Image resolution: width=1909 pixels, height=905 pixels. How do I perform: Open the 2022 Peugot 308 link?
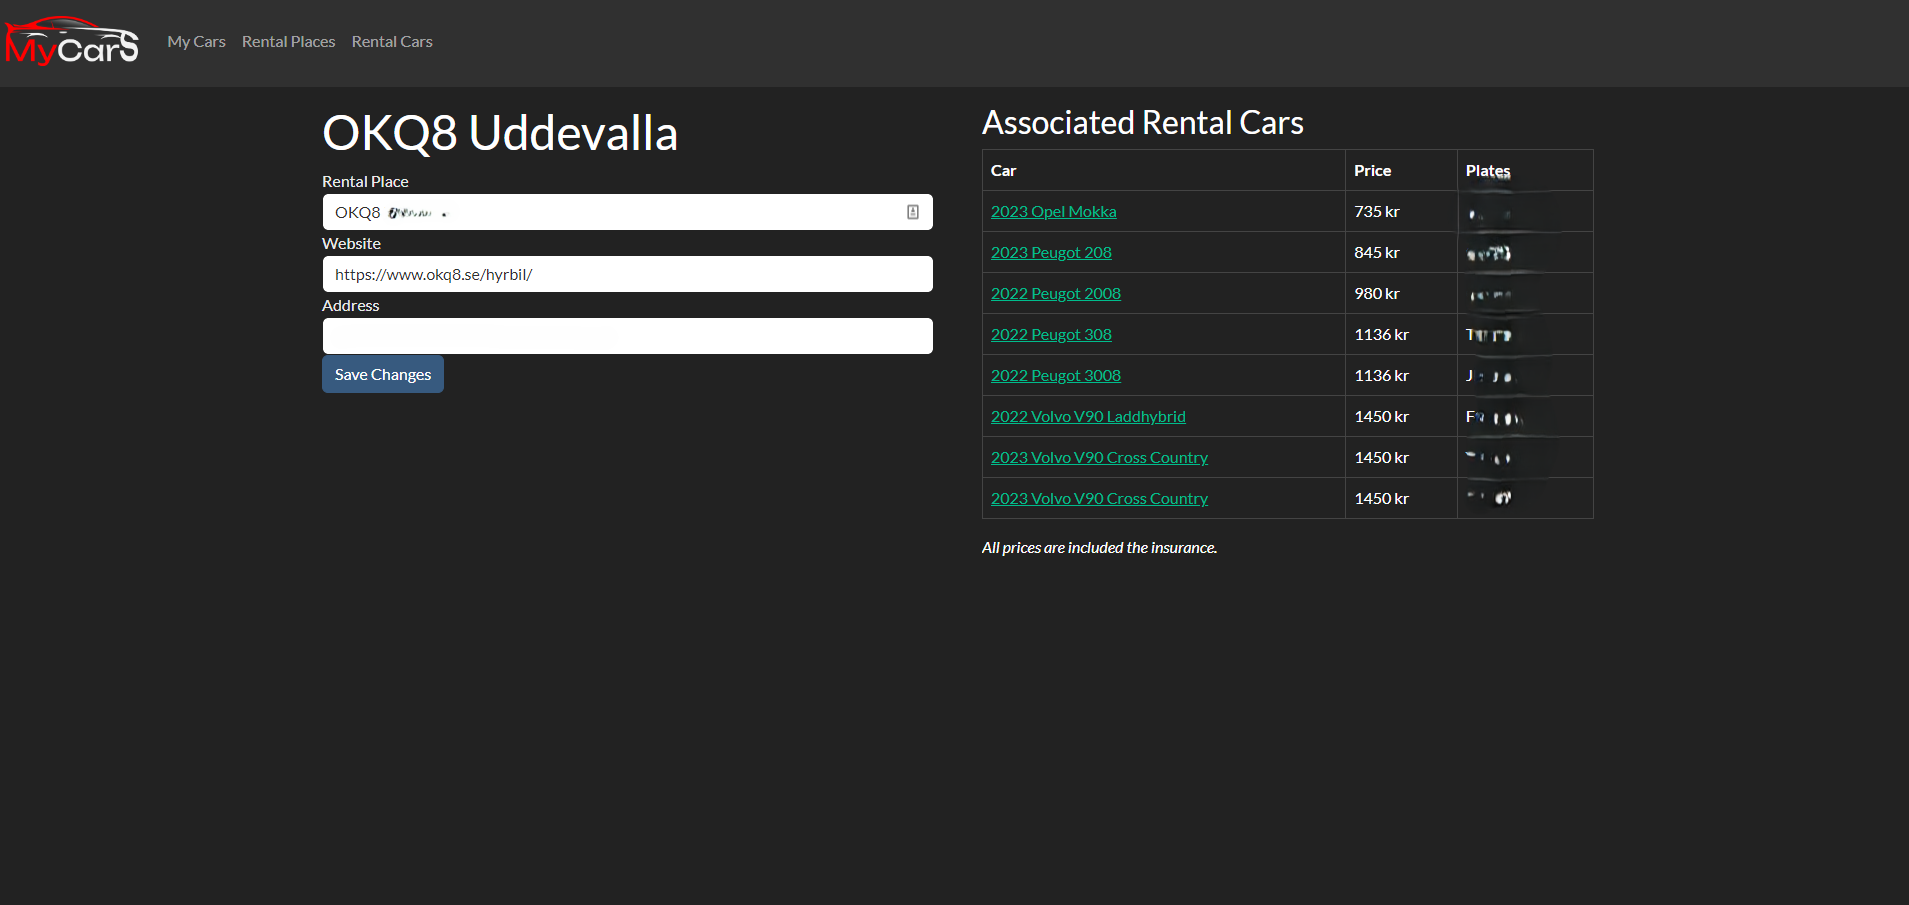pyautogui.click(x=1051, y=335)
